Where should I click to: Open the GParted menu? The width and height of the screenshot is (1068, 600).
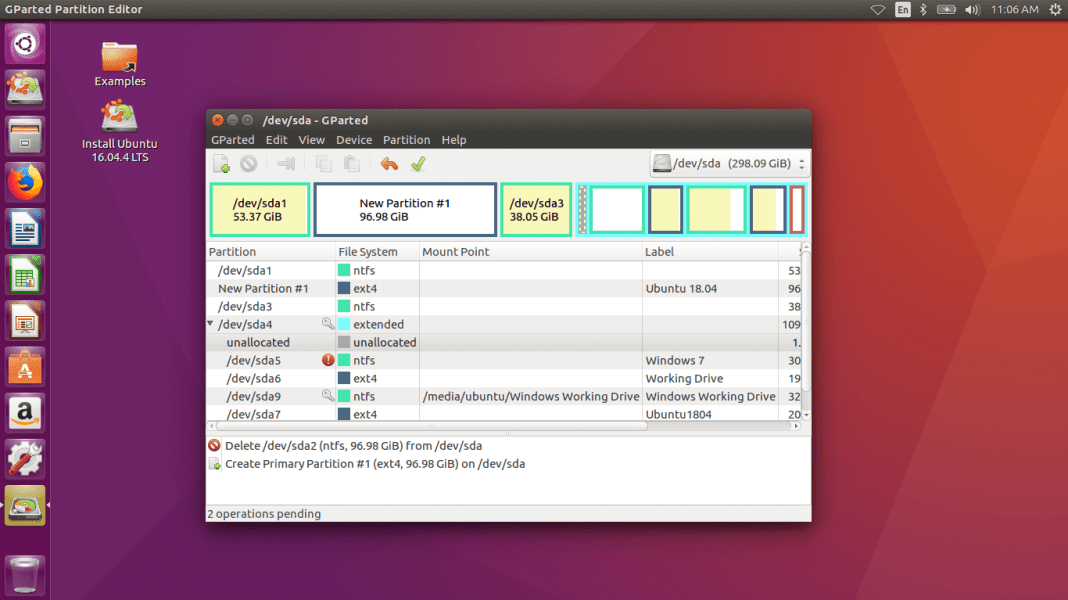pyautogui.click(x=232, y=139)
